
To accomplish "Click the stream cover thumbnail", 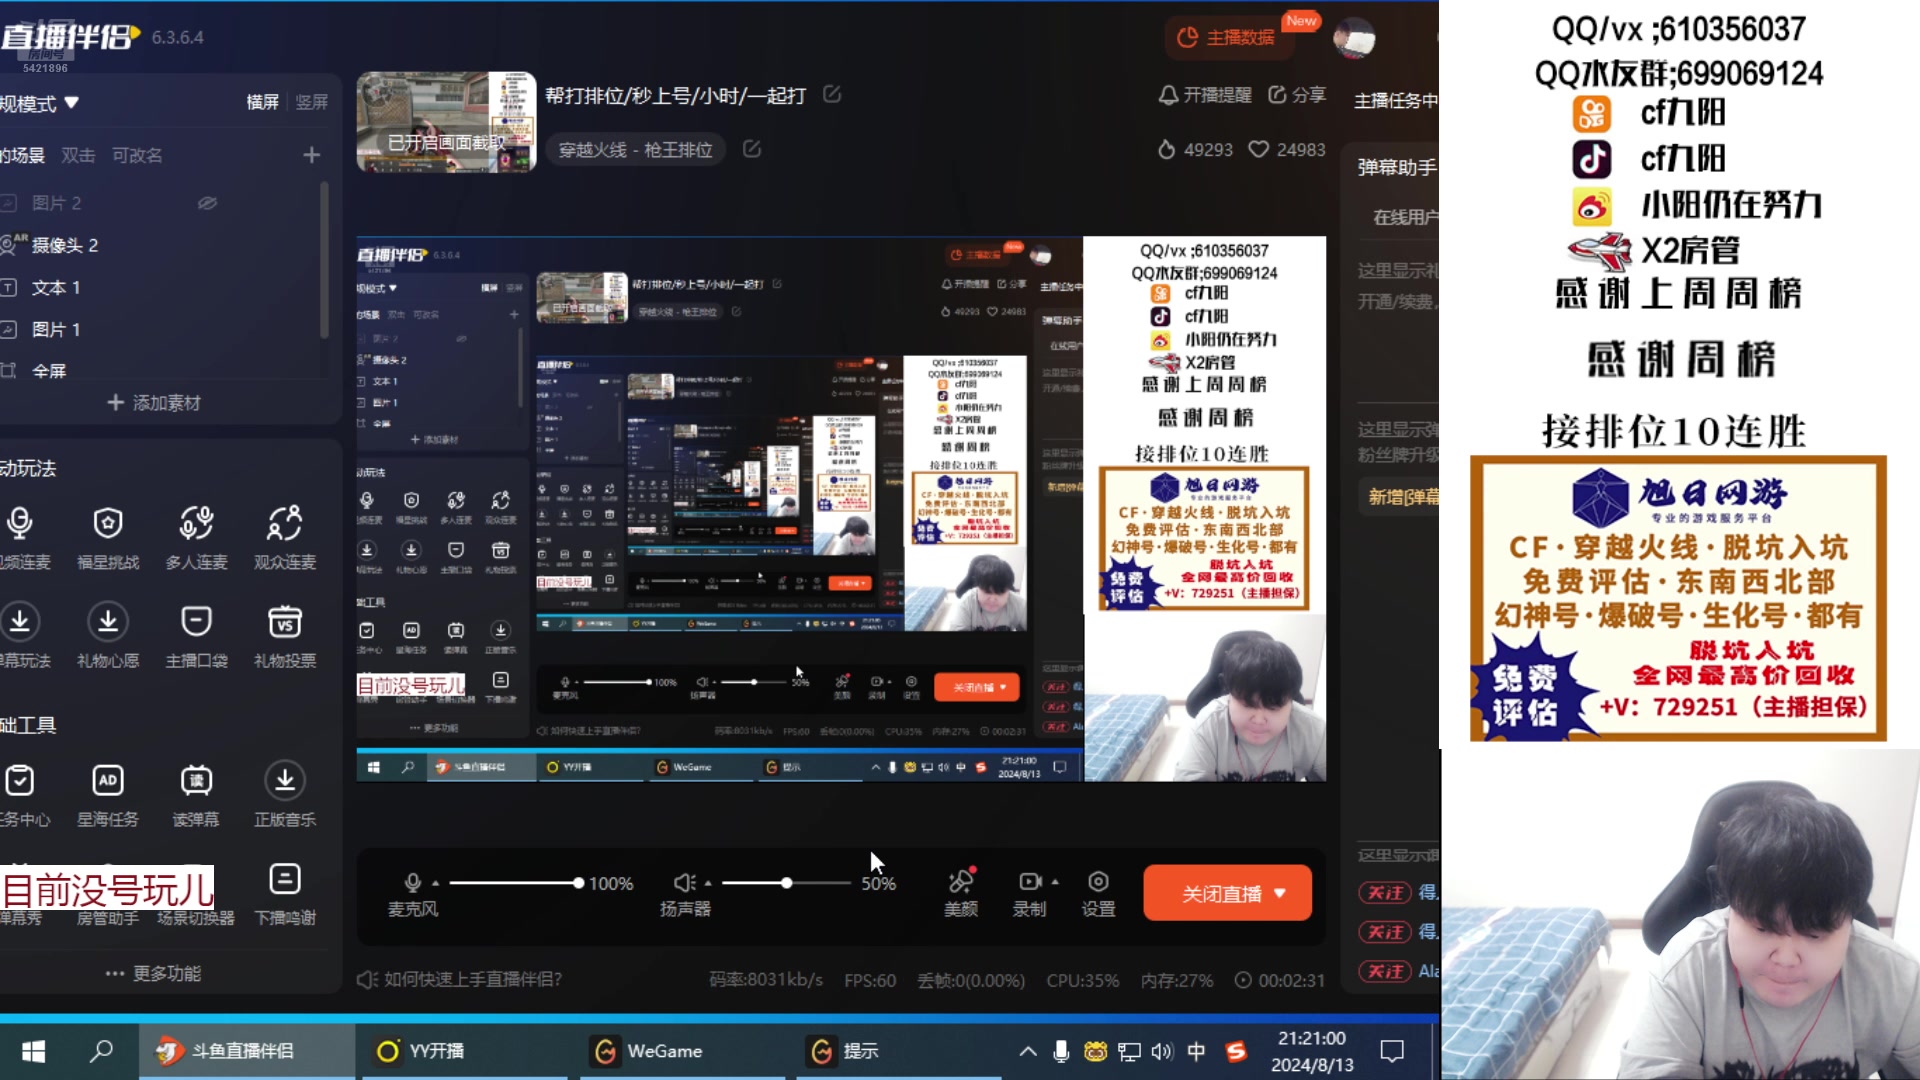I will pyautogui.click(x=446, y=122).
